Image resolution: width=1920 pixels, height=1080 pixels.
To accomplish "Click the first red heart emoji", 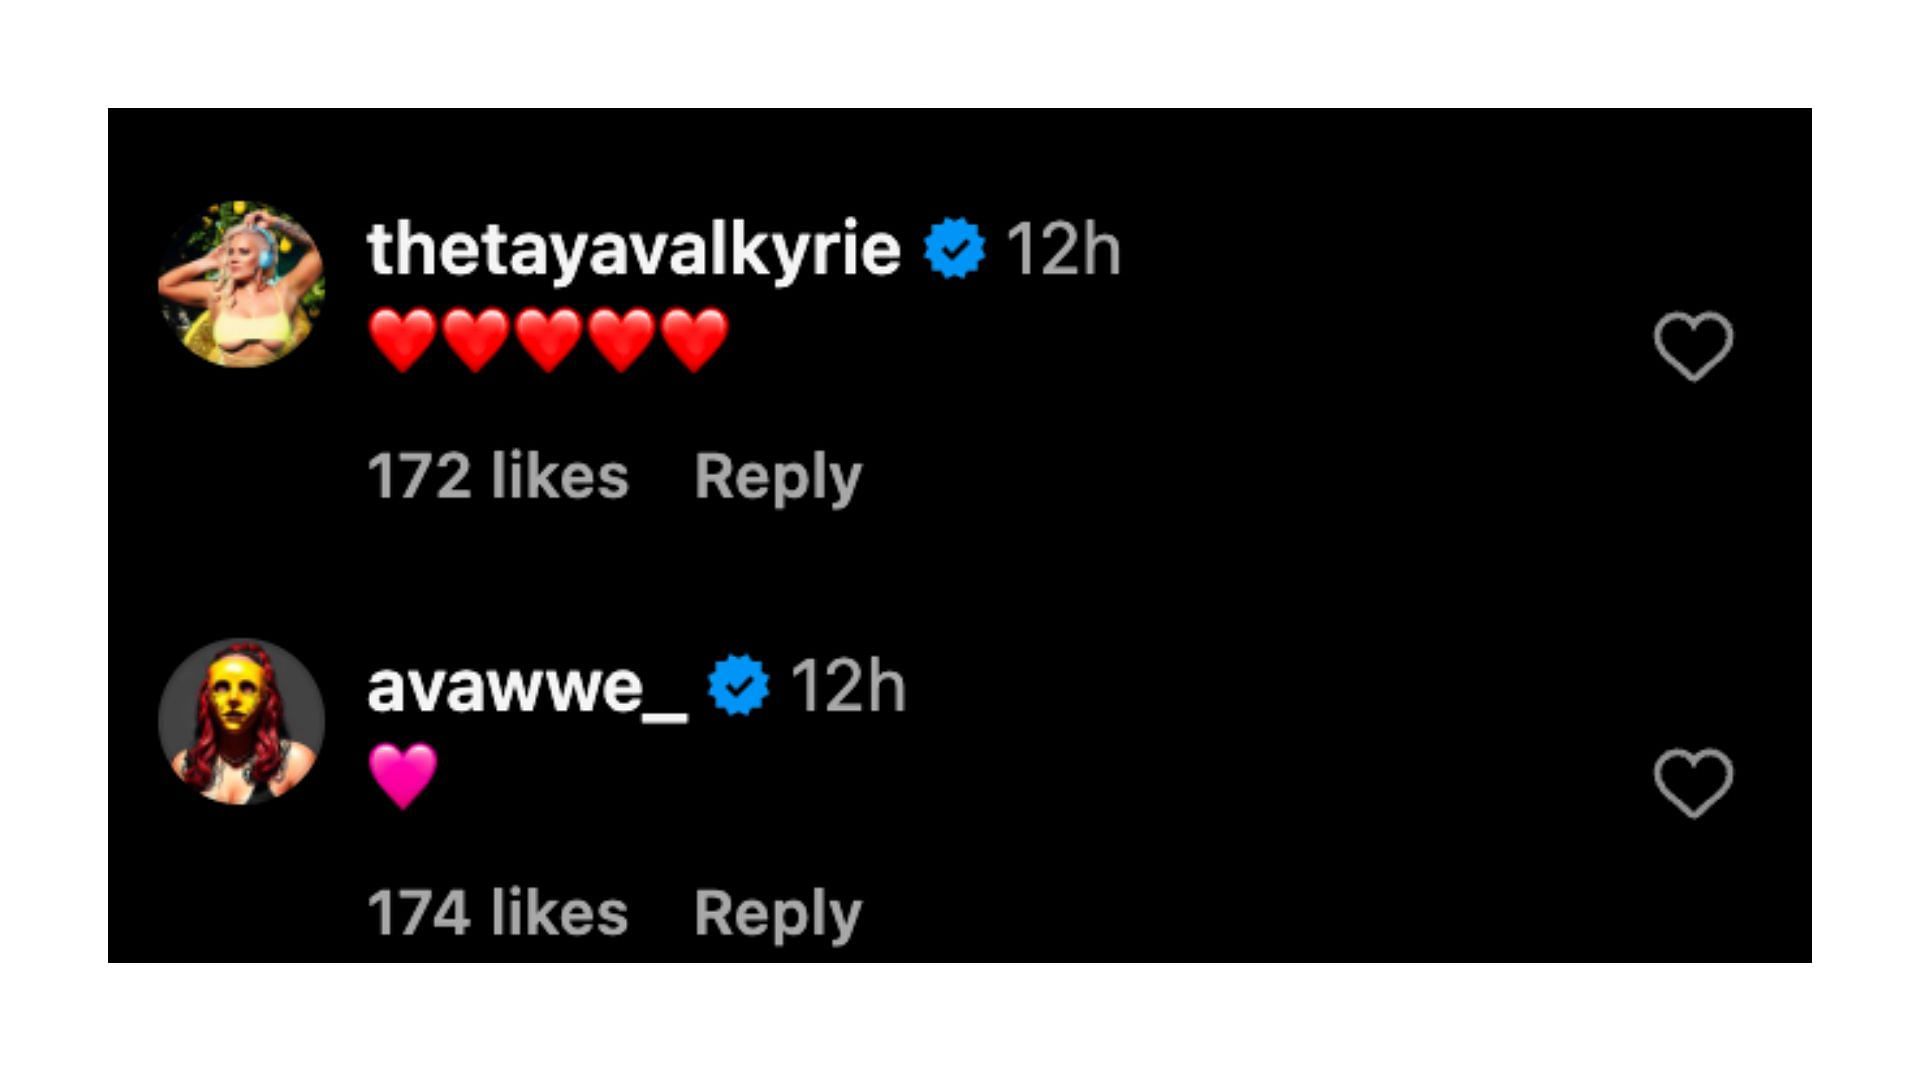I will (403, 340).
